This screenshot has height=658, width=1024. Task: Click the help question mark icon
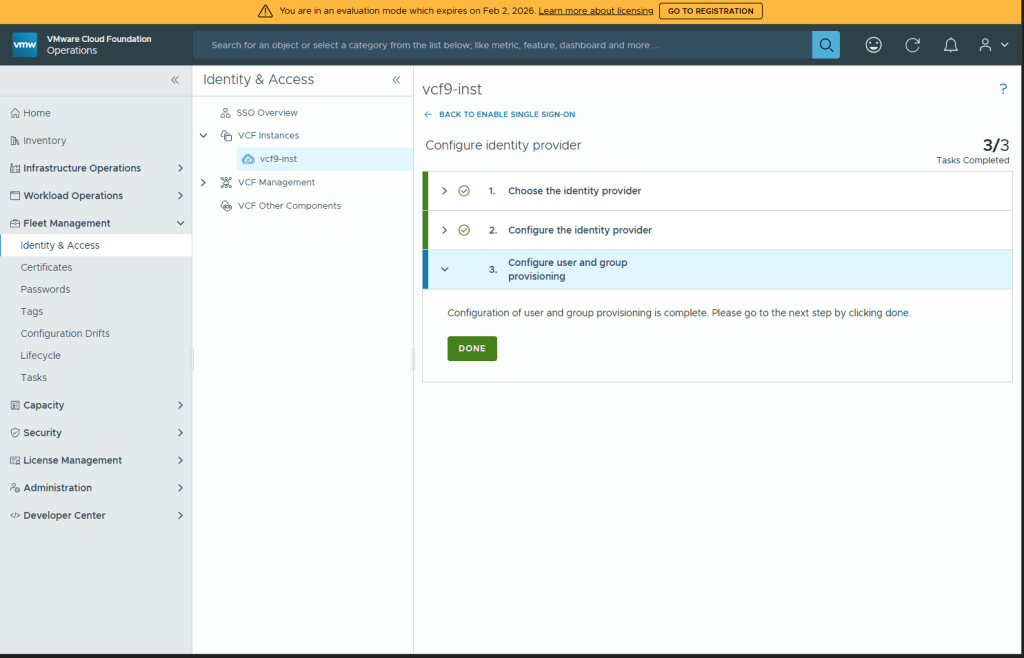point(1003,89)
